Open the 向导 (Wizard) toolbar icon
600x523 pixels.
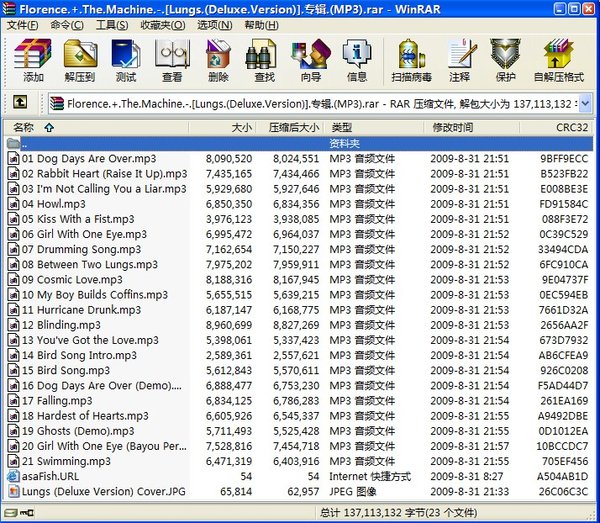(311, 54)
